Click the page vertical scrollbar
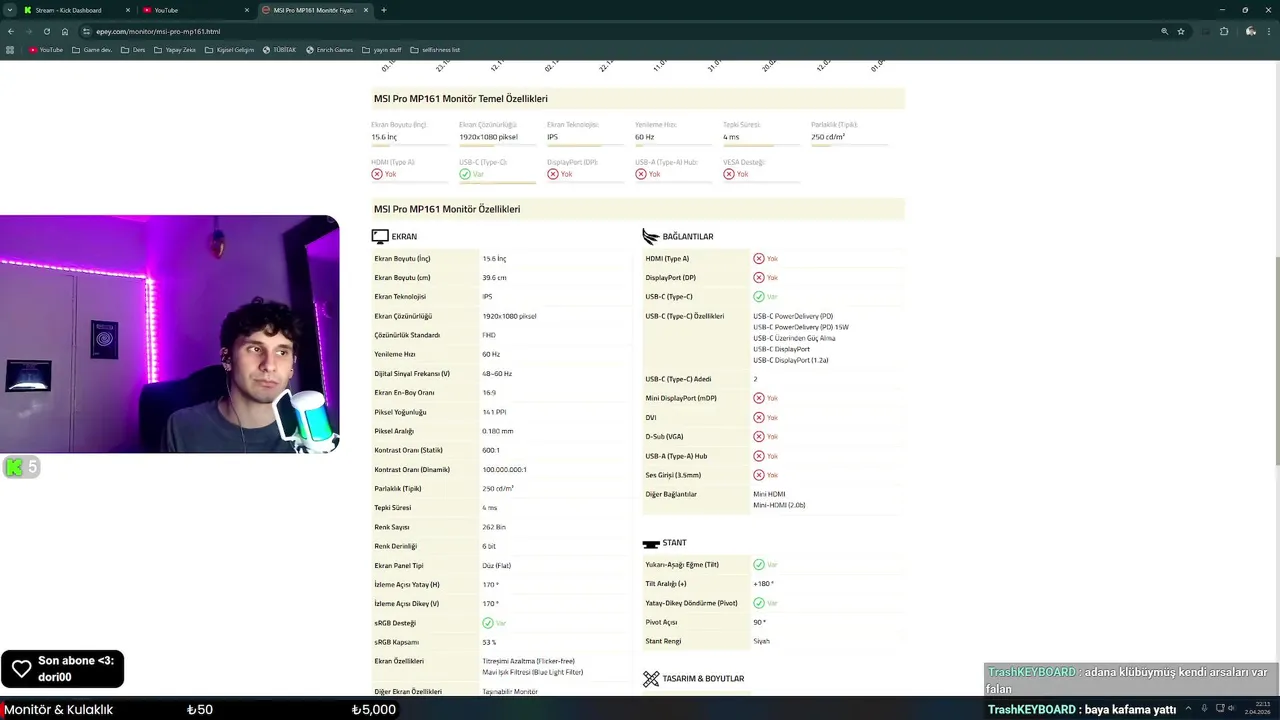Viewport: 1280px width, 720px height. (1276, 360)
